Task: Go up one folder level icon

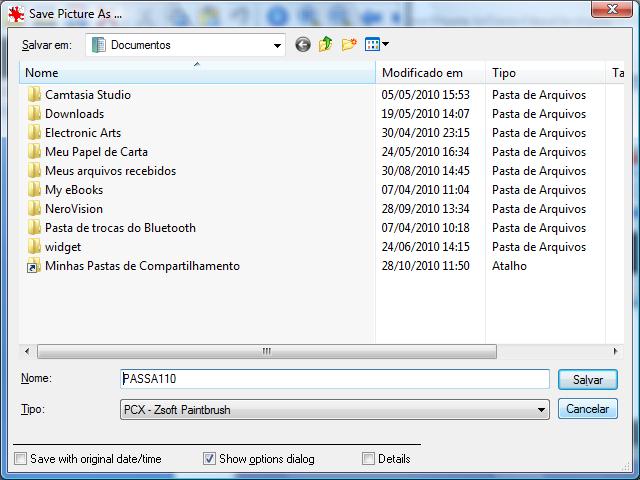Action: (x=326, y=45)
